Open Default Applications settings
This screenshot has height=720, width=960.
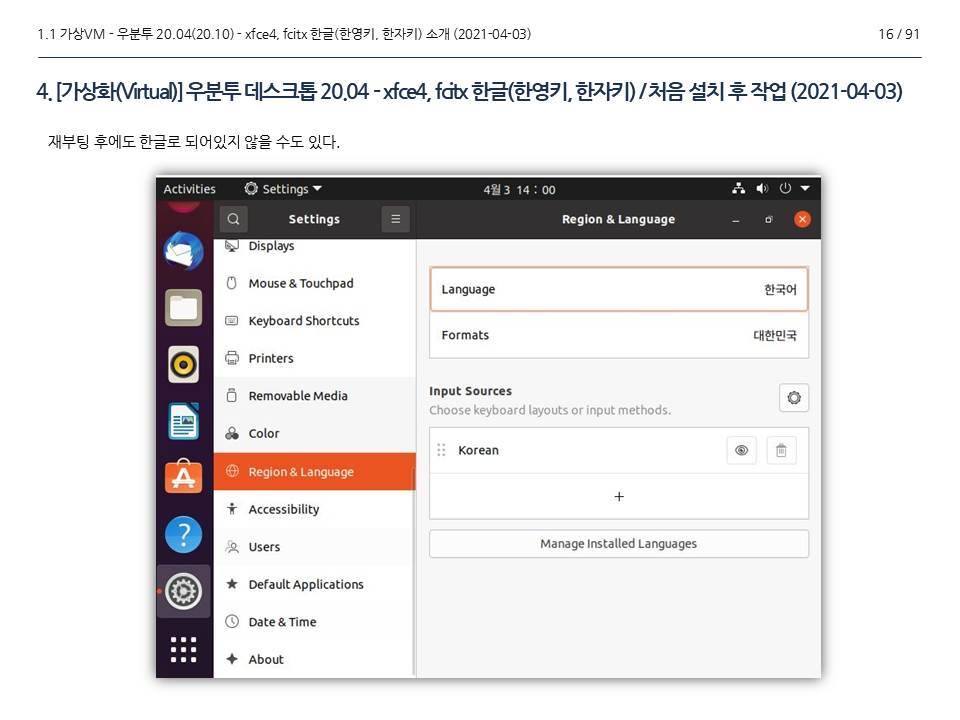coord(315,585)
